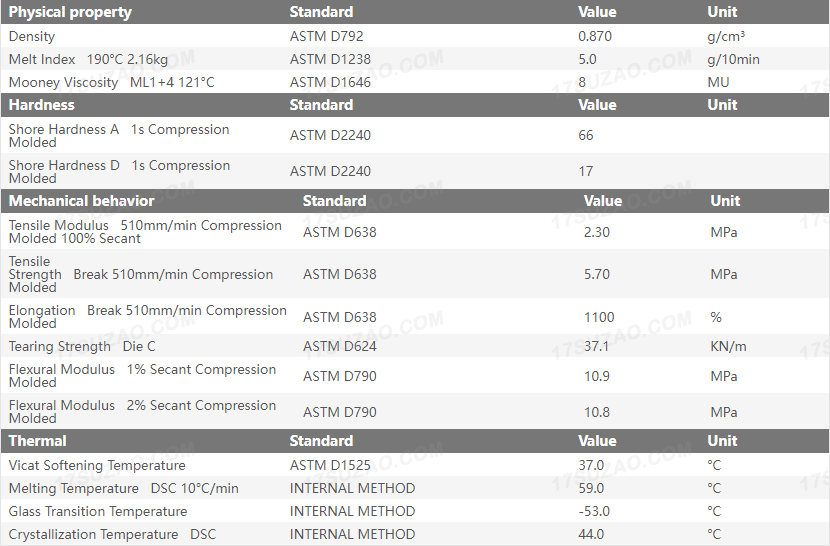Click the ASTM D1646 standard cell
Image resolution: width=830 pixels, height=546 pixels.
pyautogui.click(x=330, y=82)
